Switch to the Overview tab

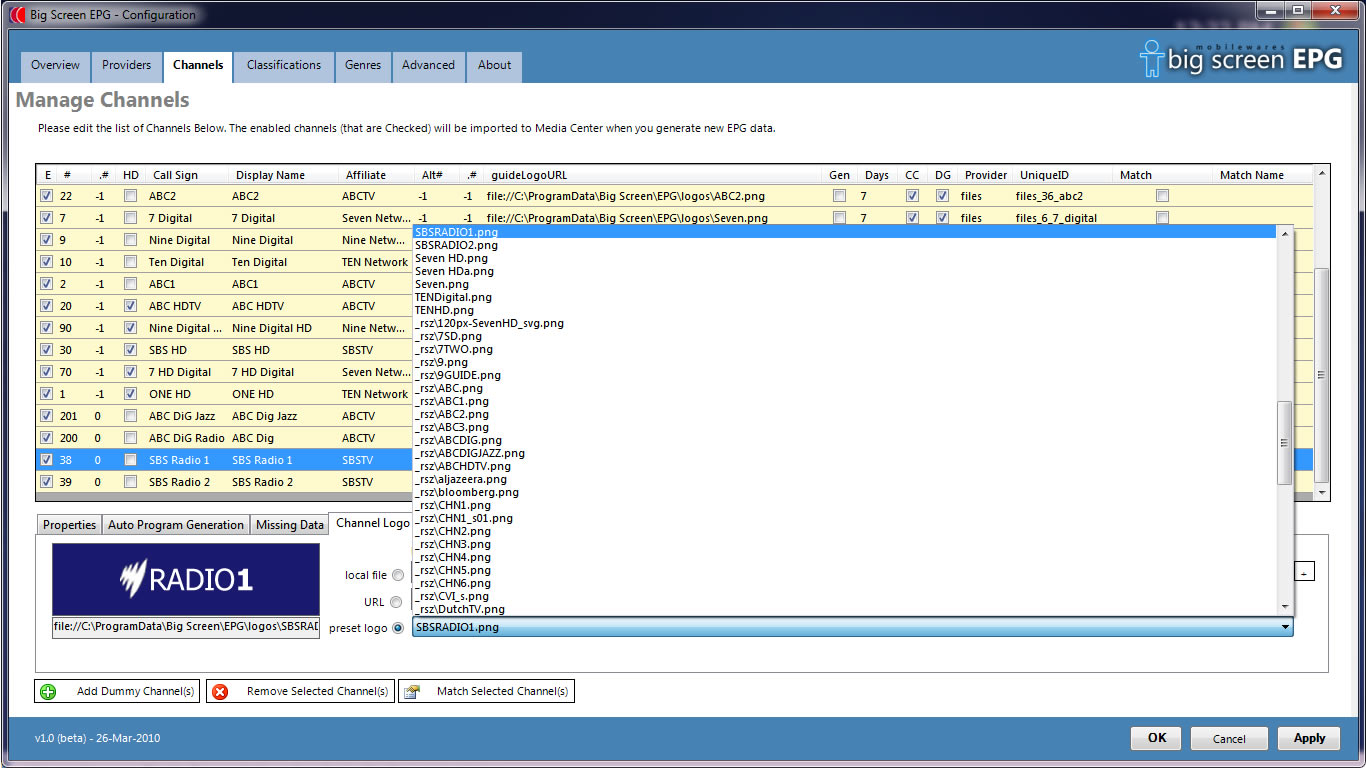(55, 66)
